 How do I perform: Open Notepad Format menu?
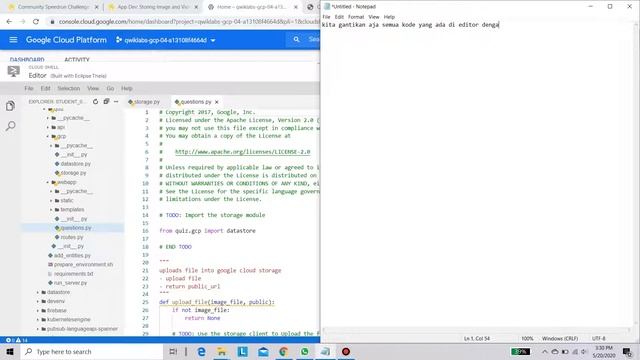coord(356,17)
